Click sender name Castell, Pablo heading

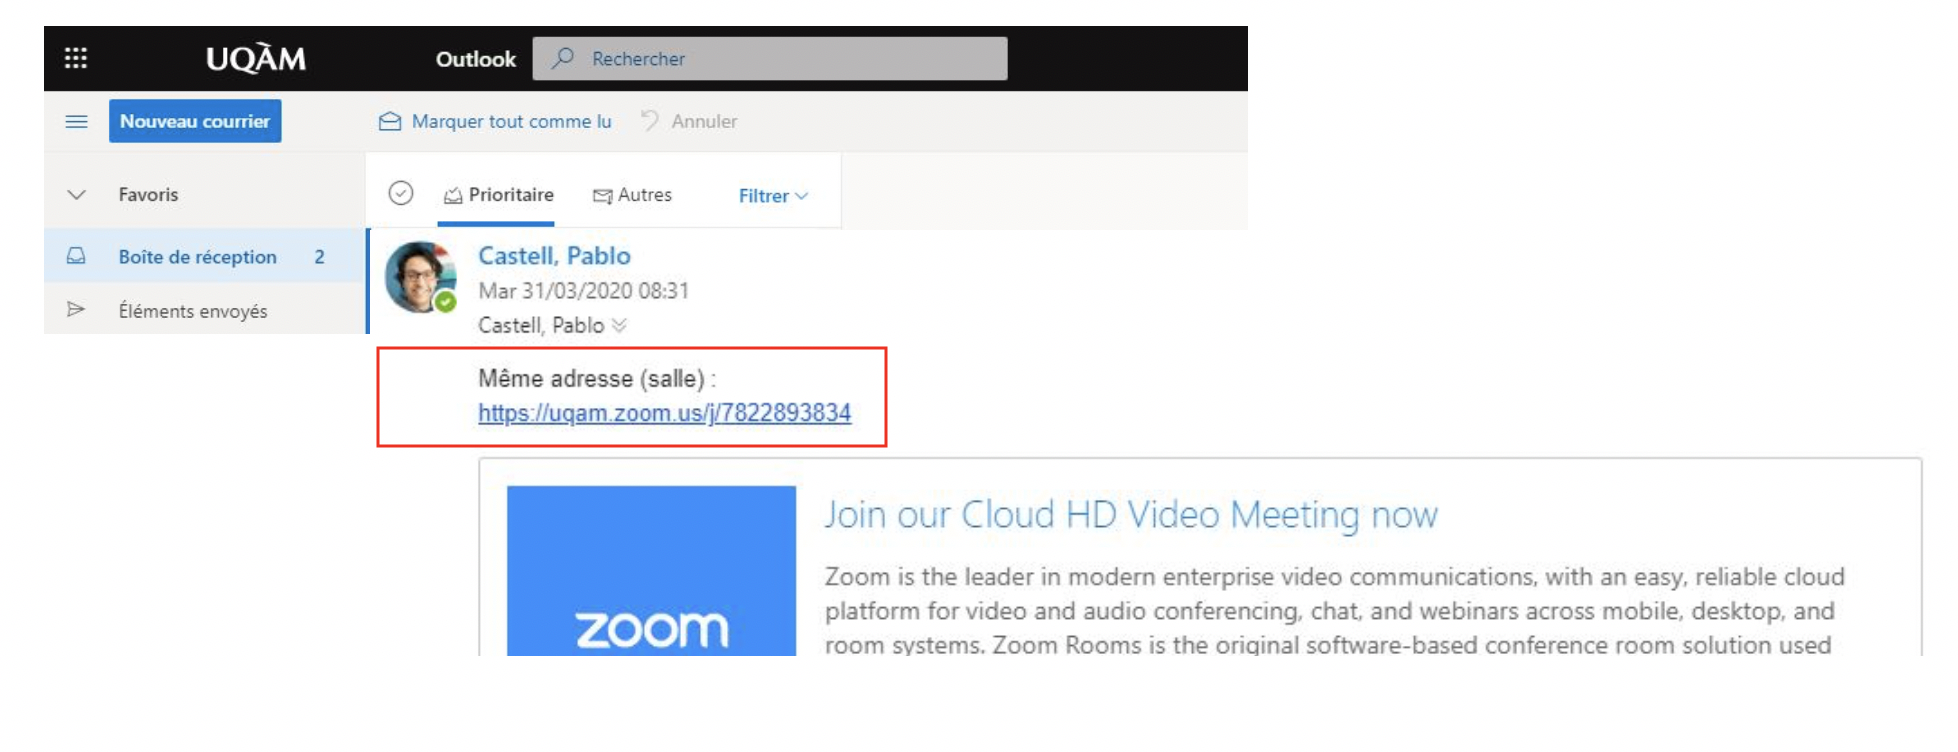(554, 256)
